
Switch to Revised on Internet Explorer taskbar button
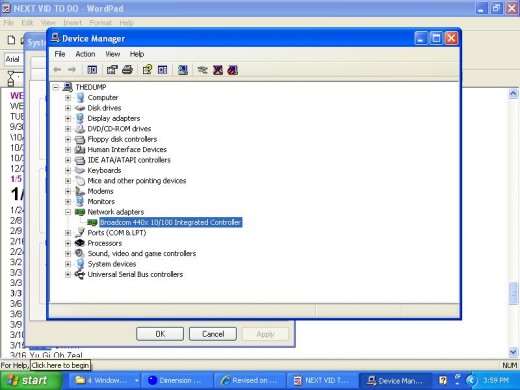[x=250, y=380]
